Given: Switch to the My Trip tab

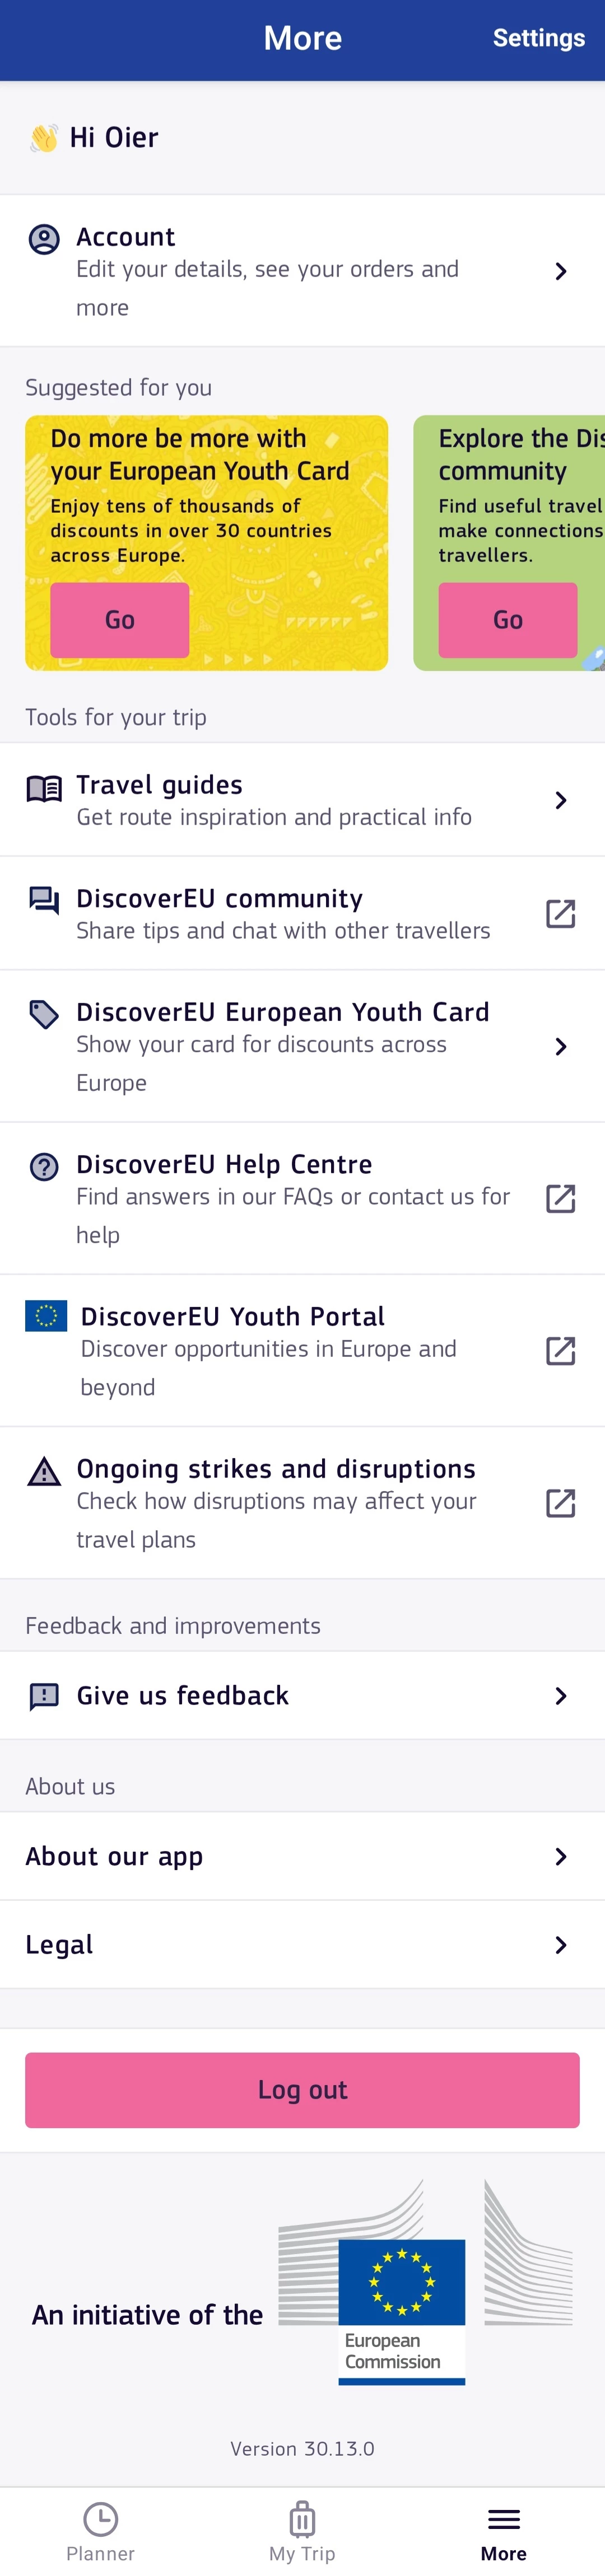Looking at the screenshot, I should pyautogui.click(x=302, y=2530).
